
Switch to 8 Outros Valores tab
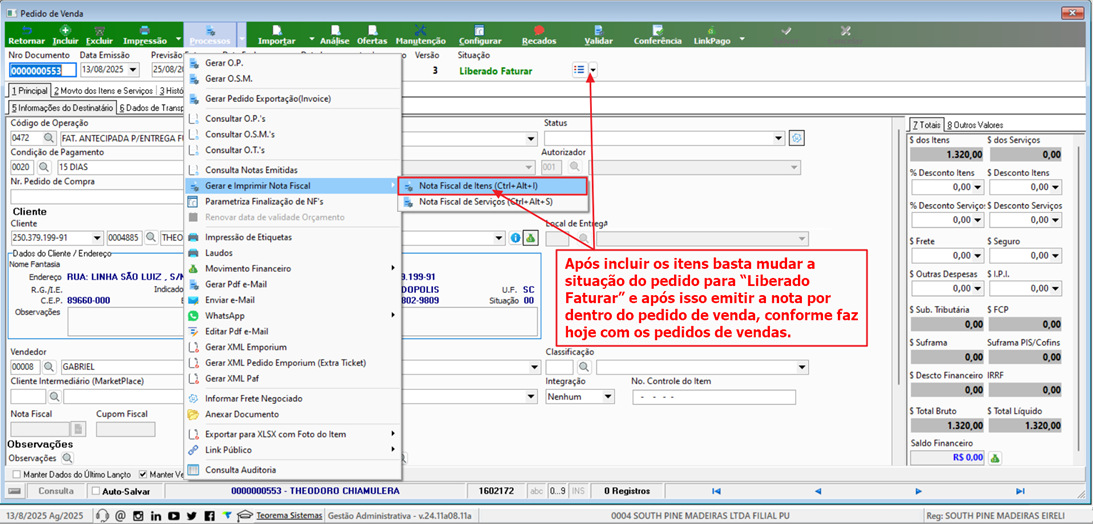pyautogui.click(x=974, y=125)
